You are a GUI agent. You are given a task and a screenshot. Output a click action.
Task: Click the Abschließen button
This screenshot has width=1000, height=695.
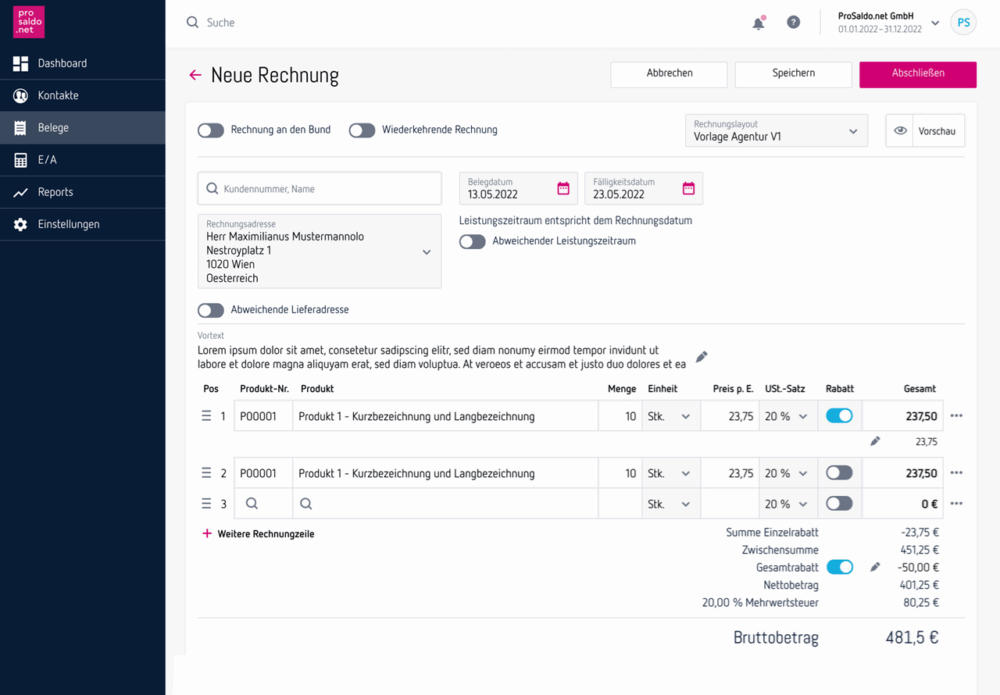[917, 73]
